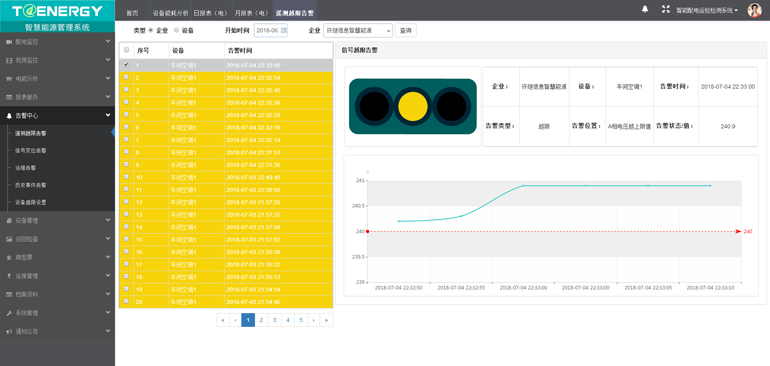Click alarm time 2018-07-03 22:49:40 cell
The image size is (770, 366).
[278, 177]
